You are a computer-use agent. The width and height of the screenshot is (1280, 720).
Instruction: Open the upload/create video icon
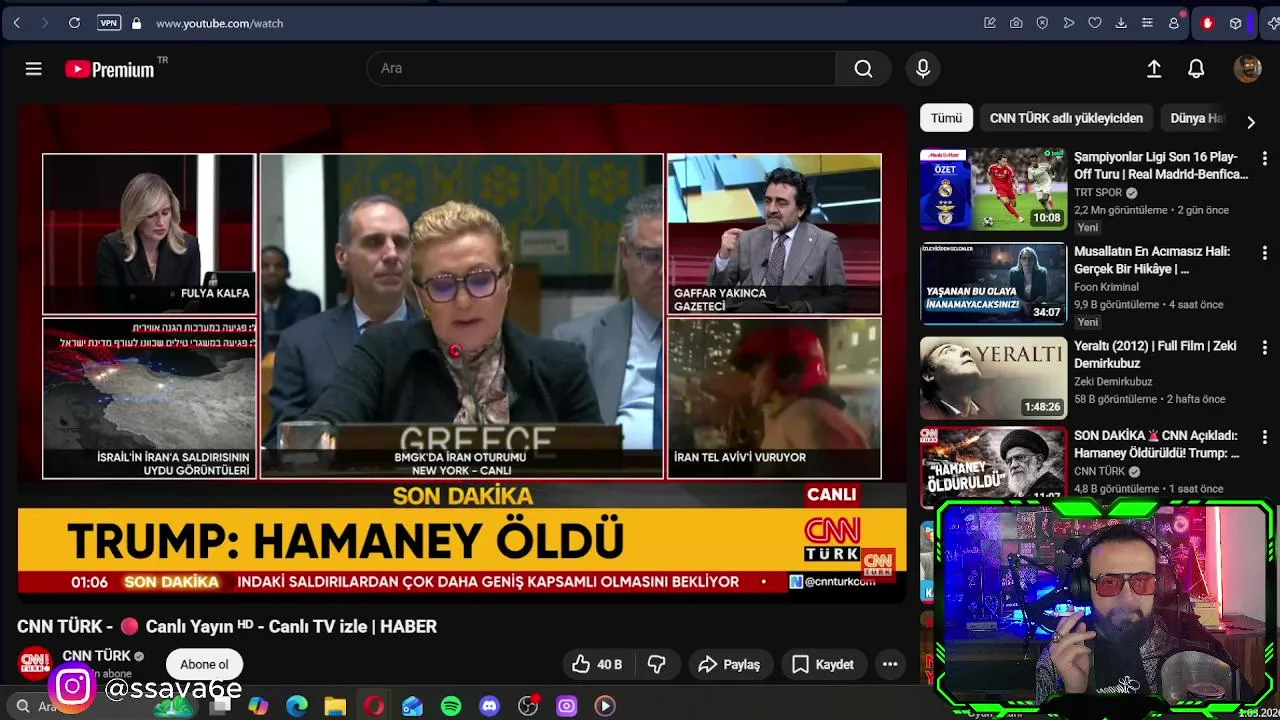point(1154,68)
